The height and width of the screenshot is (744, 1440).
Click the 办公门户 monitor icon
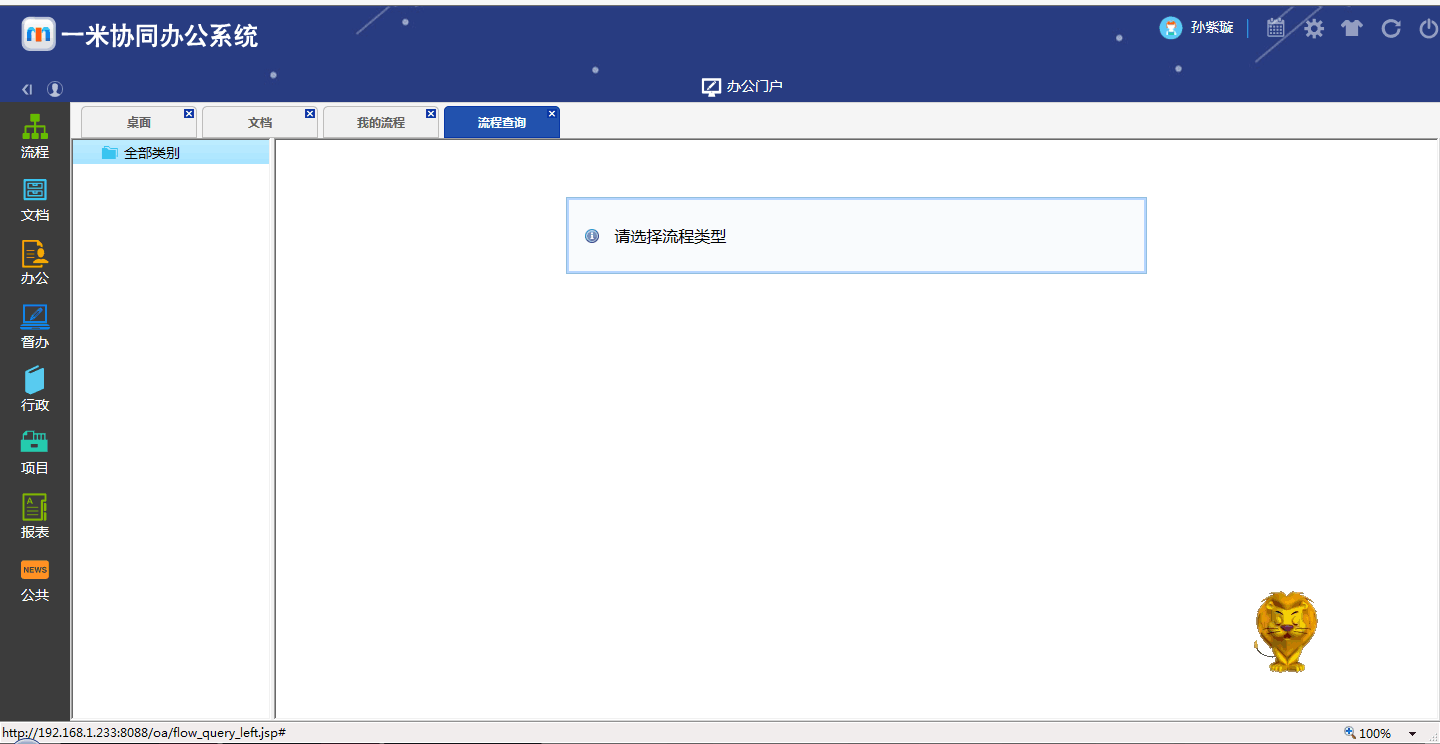(711, 87)
